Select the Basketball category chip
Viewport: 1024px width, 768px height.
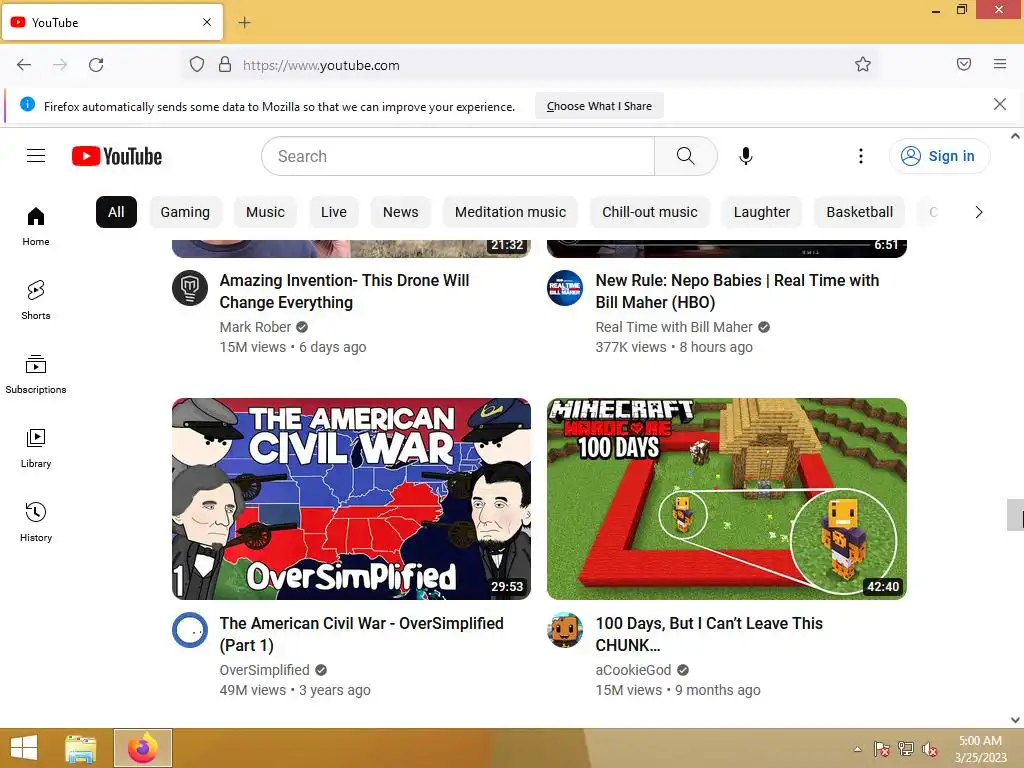coord(859,212)
